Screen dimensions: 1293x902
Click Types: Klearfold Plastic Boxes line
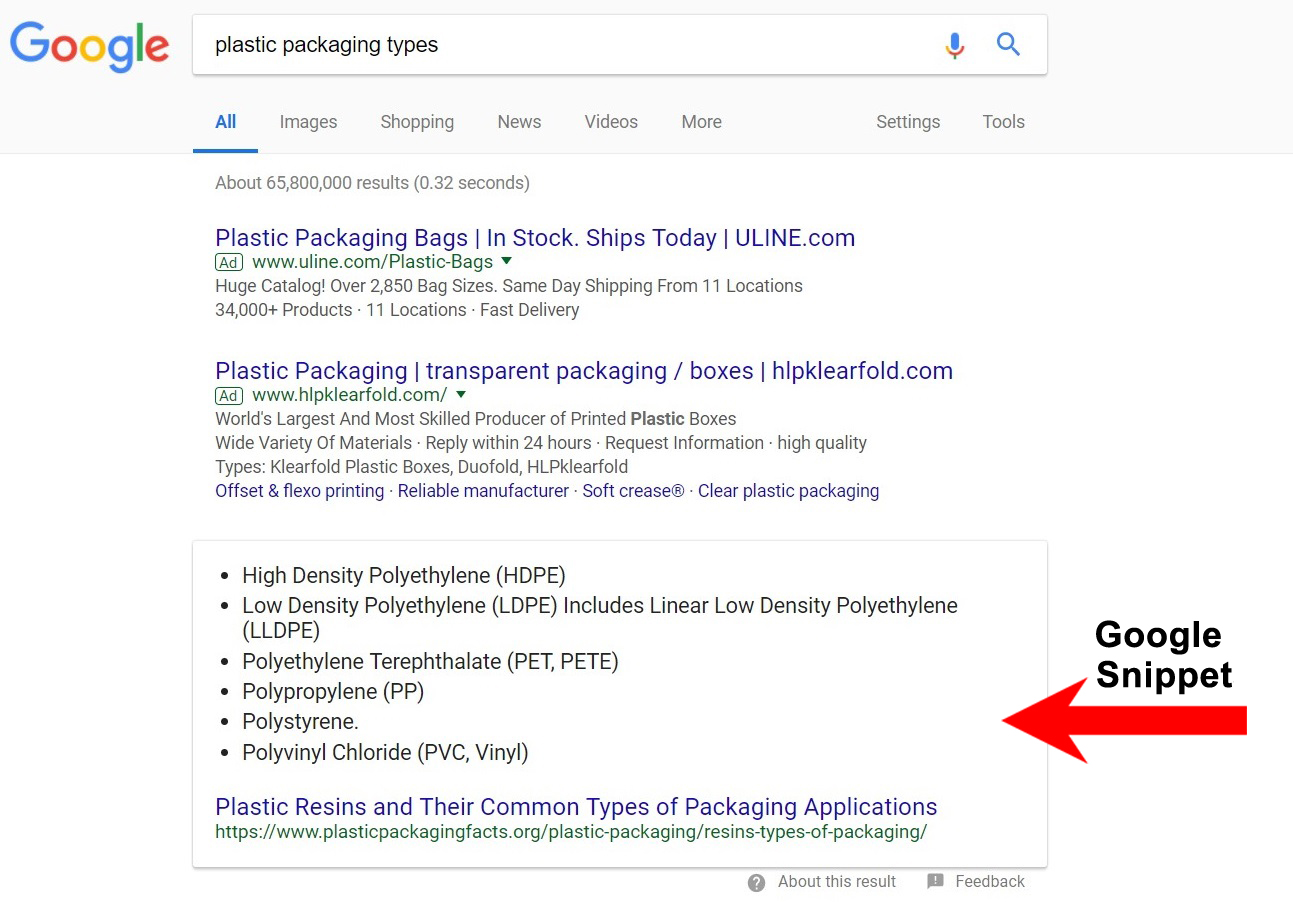[x=421, y=467]
